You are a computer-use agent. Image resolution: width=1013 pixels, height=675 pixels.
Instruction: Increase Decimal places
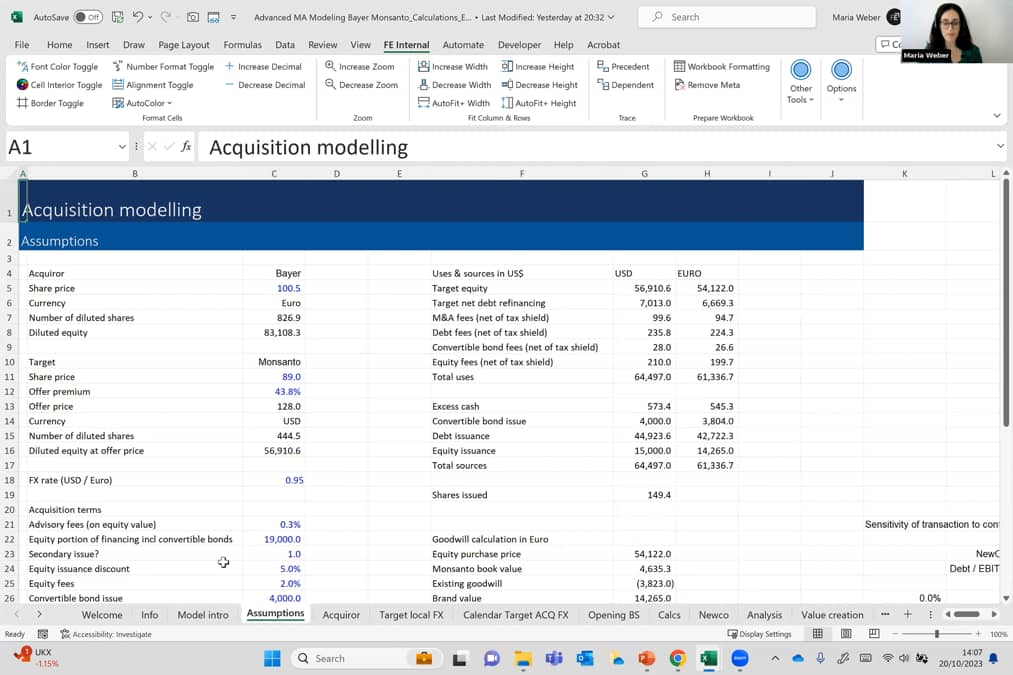click(x=263, y=67)
